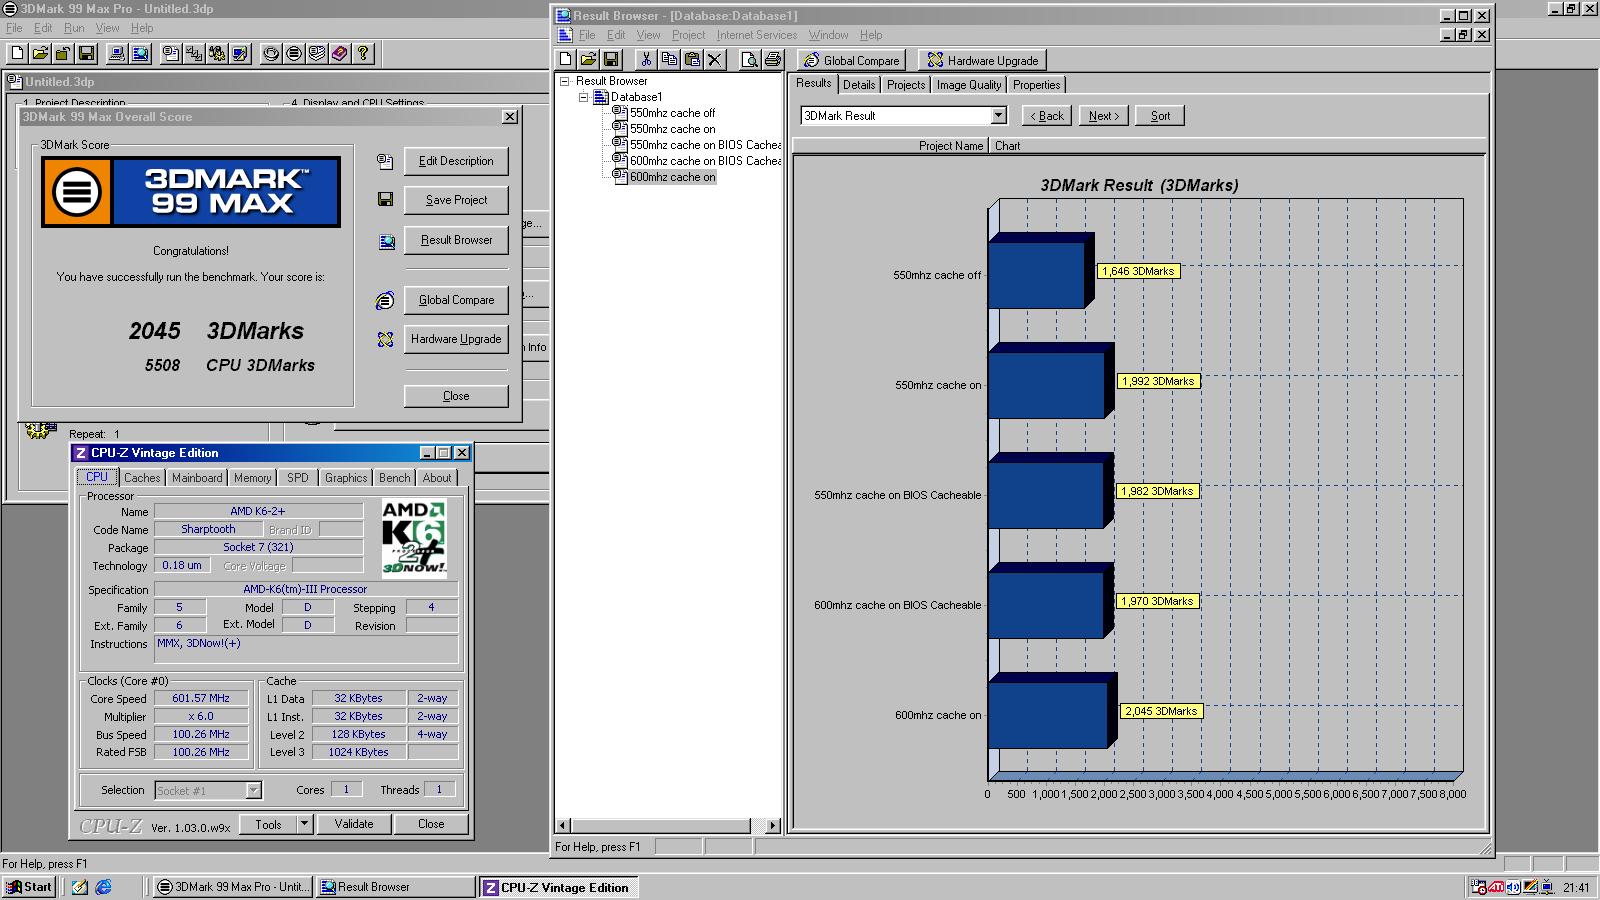Click icon beside Edit Description button
Image resolution: width=1600 pixels, height=900 pixels.
coord(385,161)
